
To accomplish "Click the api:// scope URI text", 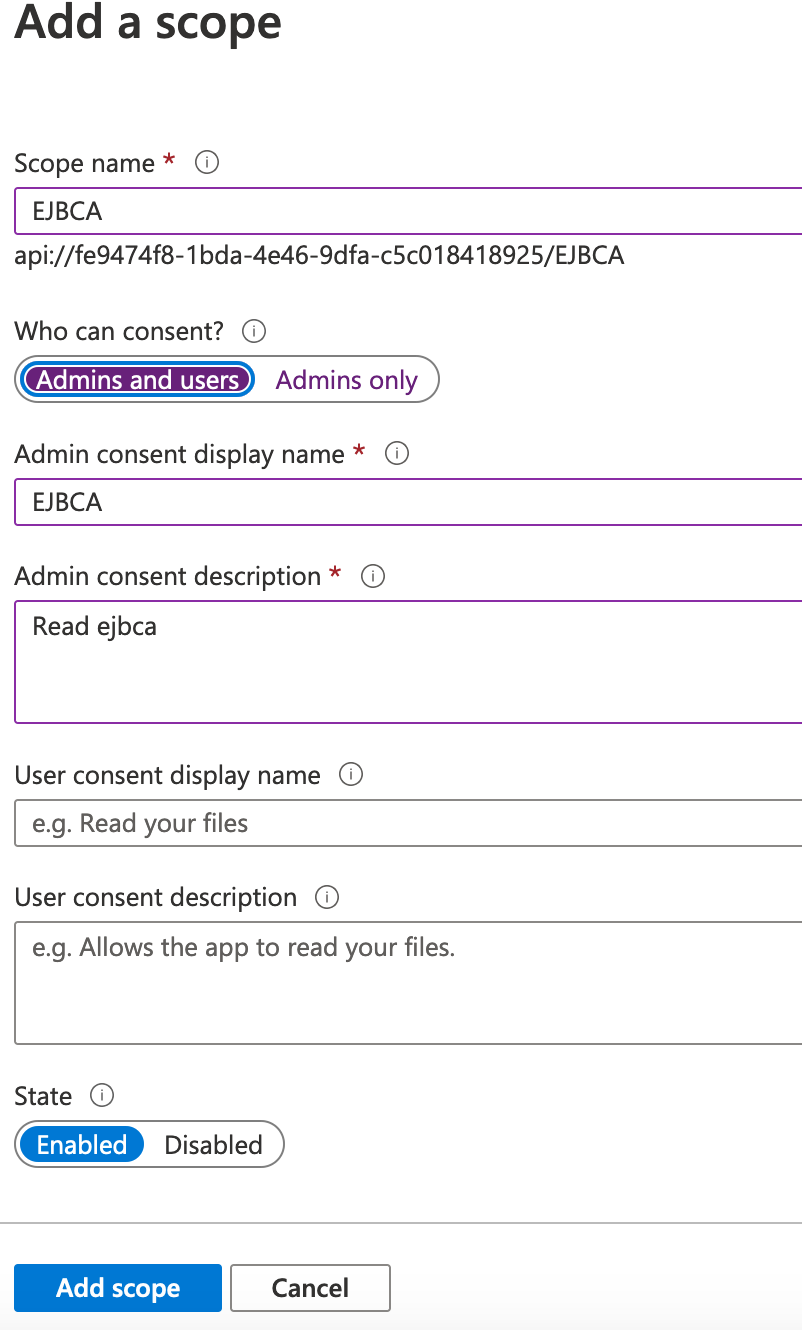I will point(319,256).
